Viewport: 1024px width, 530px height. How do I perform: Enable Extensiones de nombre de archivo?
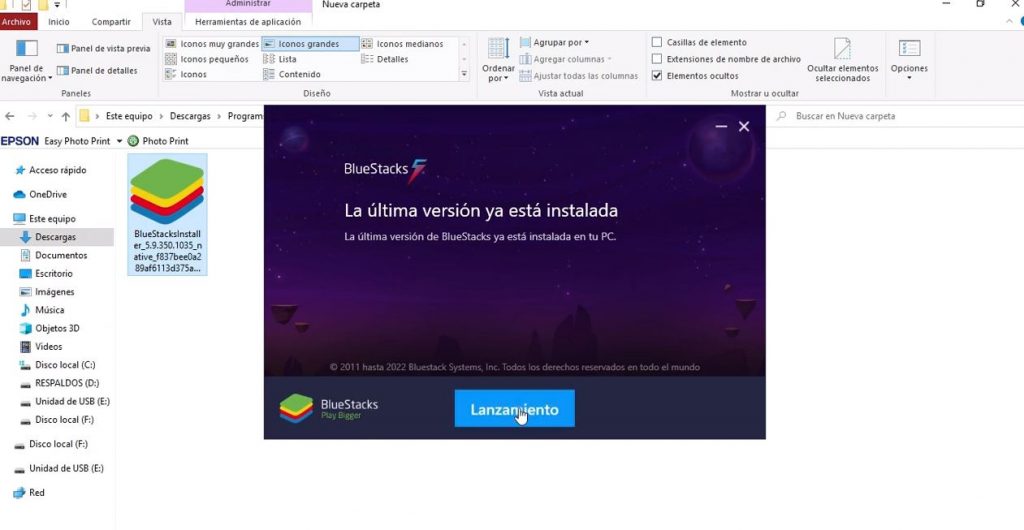pos(657,59)
